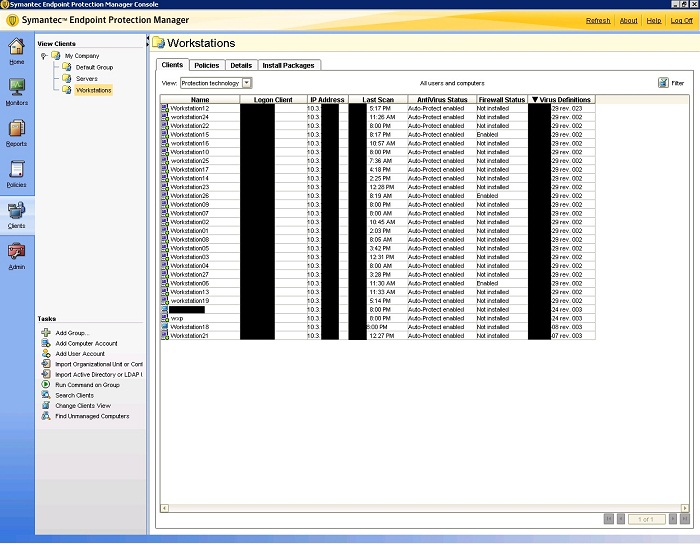The height and width of the screenshot is (544, 700).
Task: Sort by AntiVirus Status column header
Action: point(442,100)
